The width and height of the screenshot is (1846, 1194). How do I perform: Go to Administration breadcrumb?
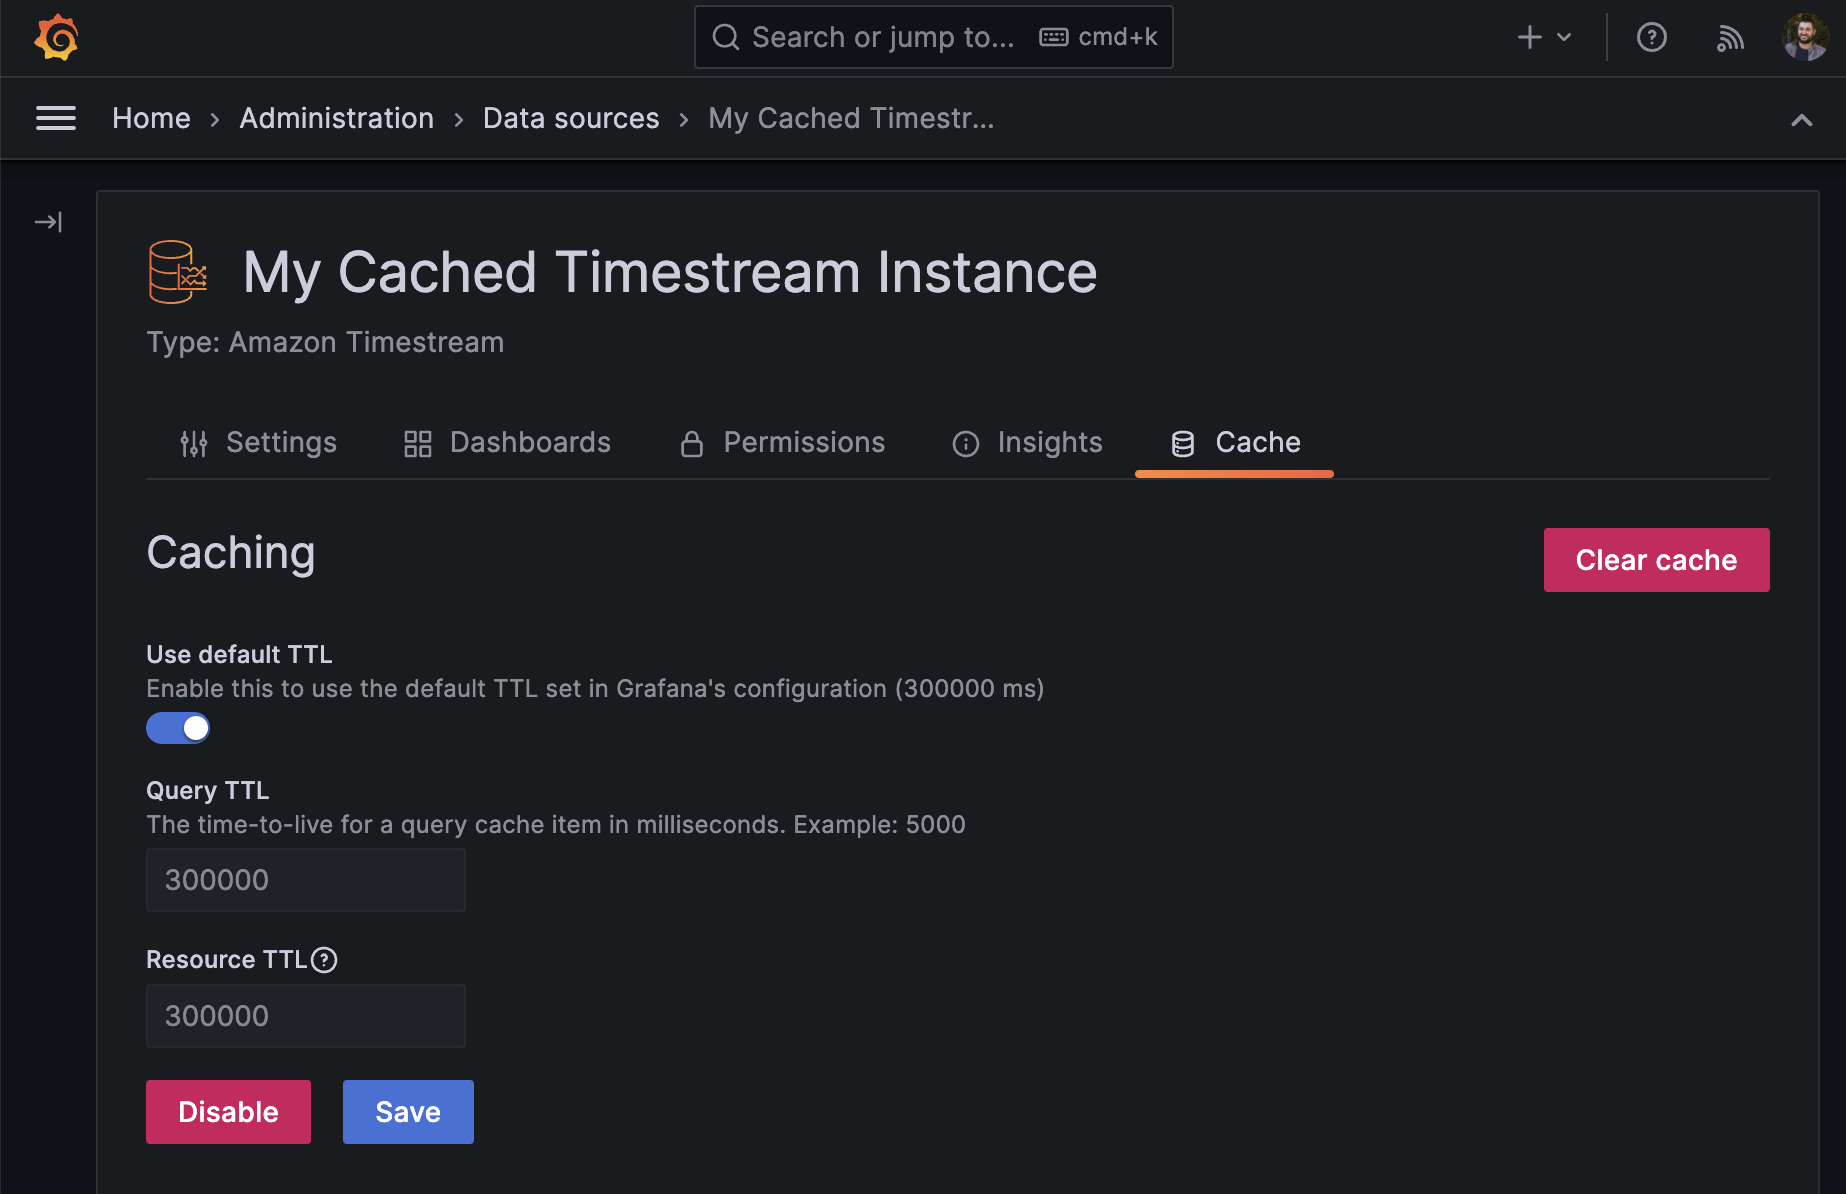point(337,119)
